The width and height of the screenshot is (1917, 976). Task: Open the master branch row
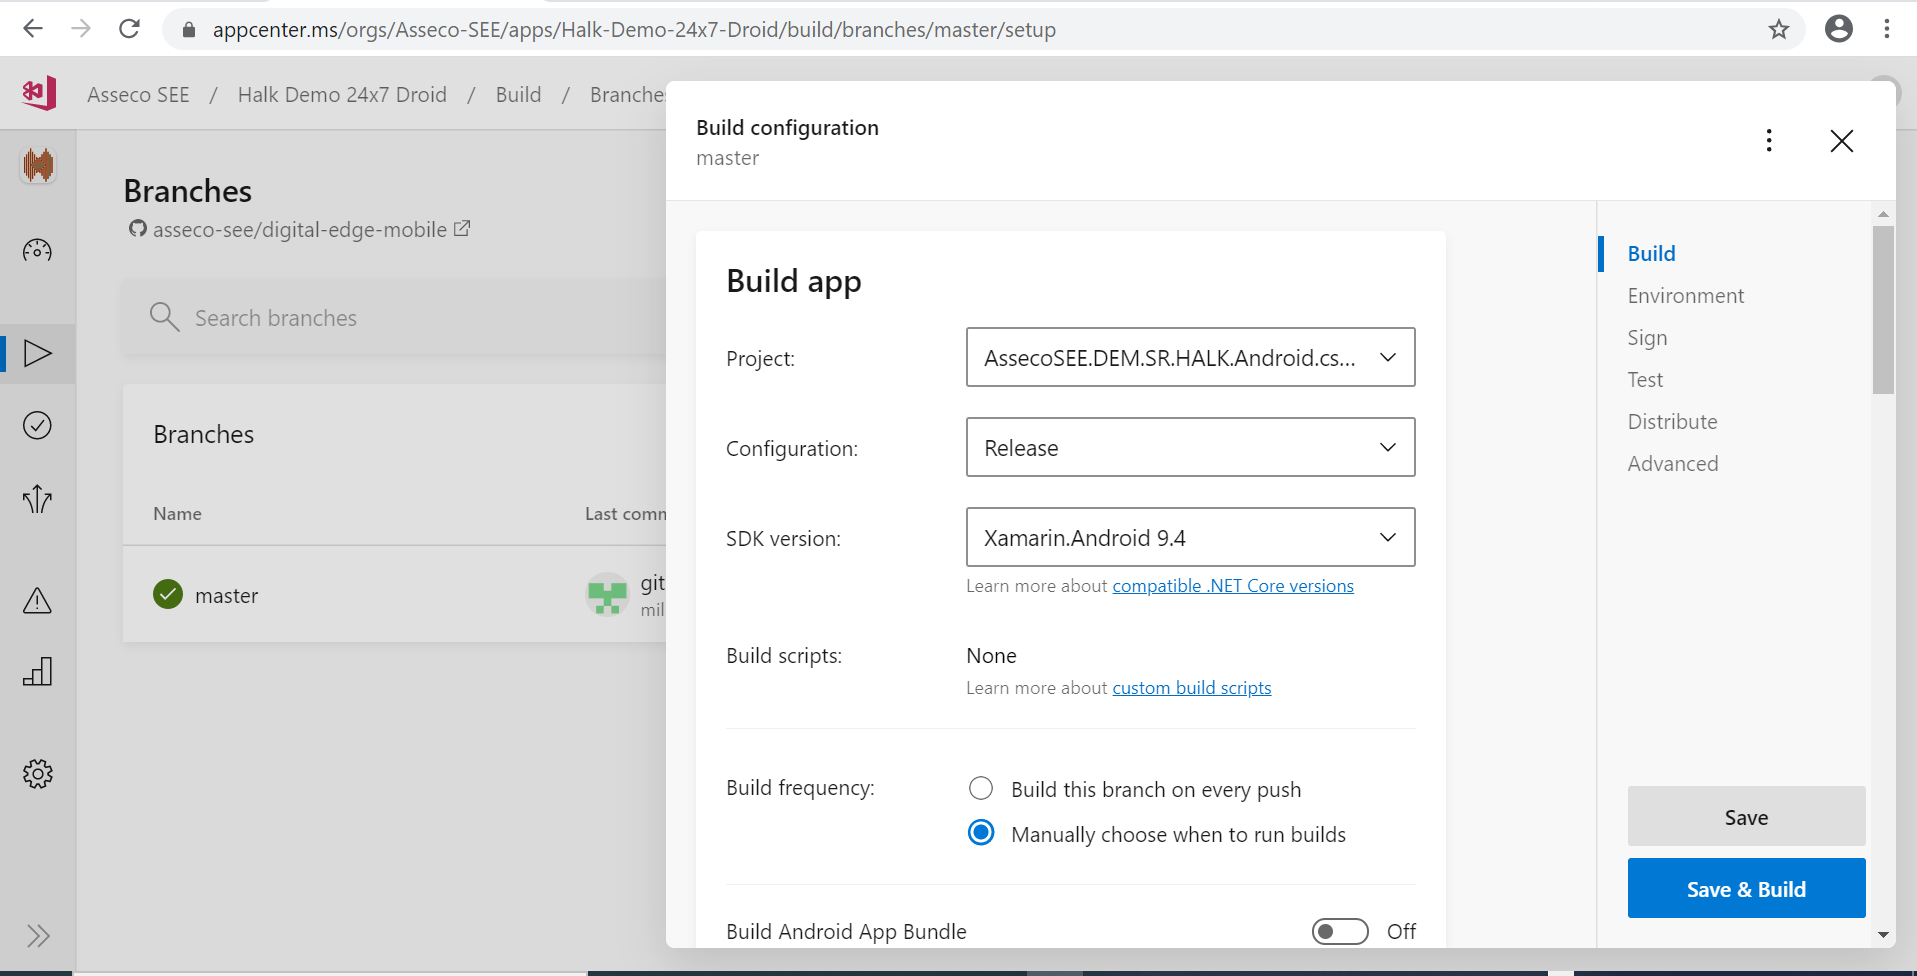pos(395,594)
